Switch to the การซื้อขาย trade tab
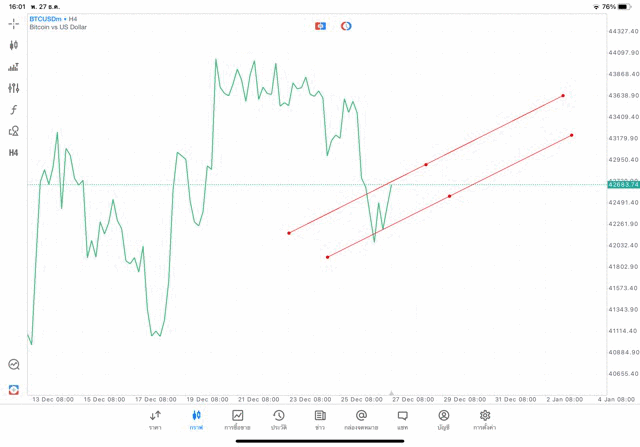 coord(237,419)
